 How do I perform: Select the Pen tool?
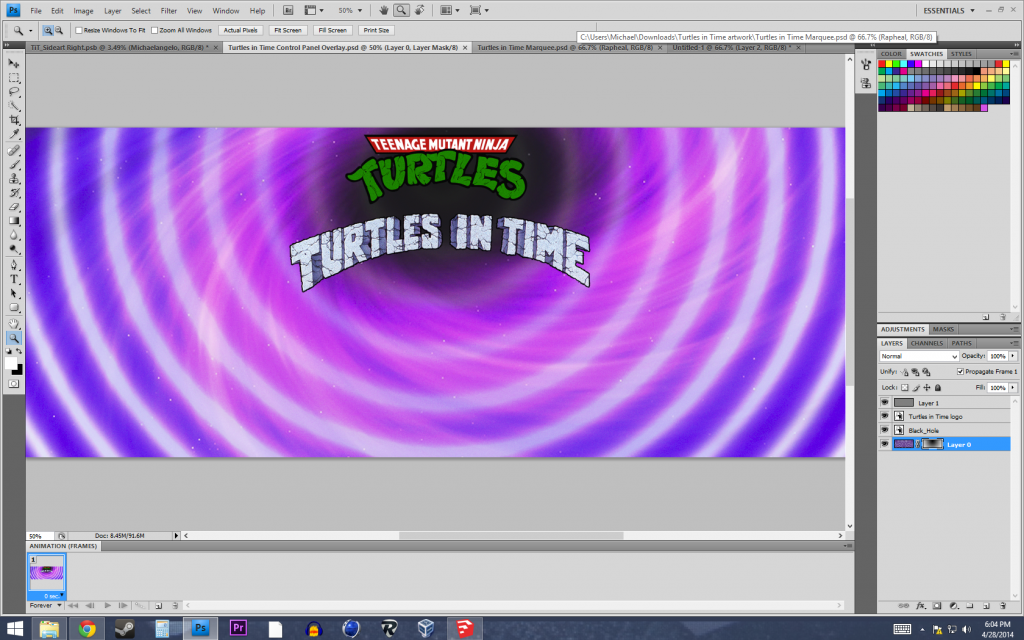[14, 265]
